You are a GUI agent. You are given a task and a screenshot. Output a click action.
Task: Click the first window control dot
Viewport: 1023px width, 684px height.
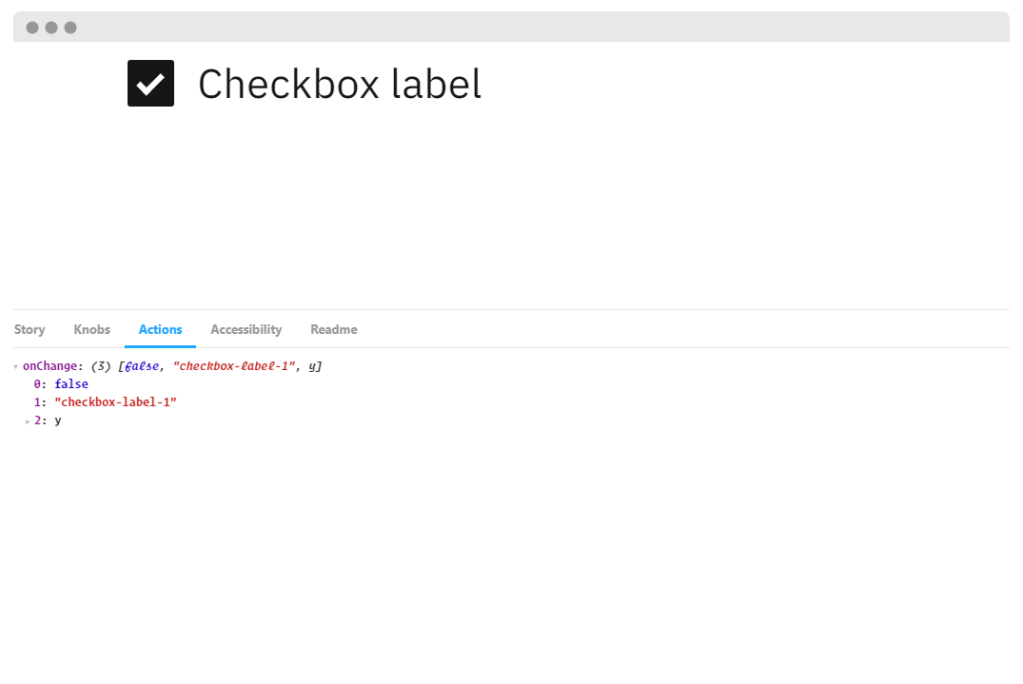[31, 28]
